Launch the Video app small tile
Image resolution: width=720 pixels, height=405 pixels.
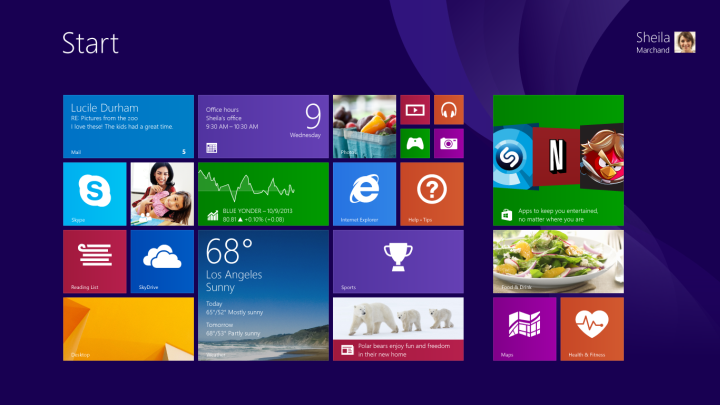click(x=414, y=110)
